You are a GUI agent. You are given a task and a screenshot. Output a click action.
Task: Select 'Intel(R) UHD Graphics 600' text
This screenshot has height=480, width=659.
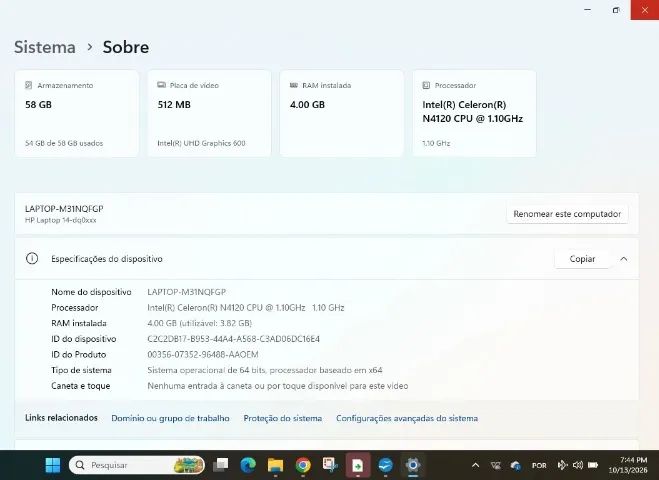201,143
